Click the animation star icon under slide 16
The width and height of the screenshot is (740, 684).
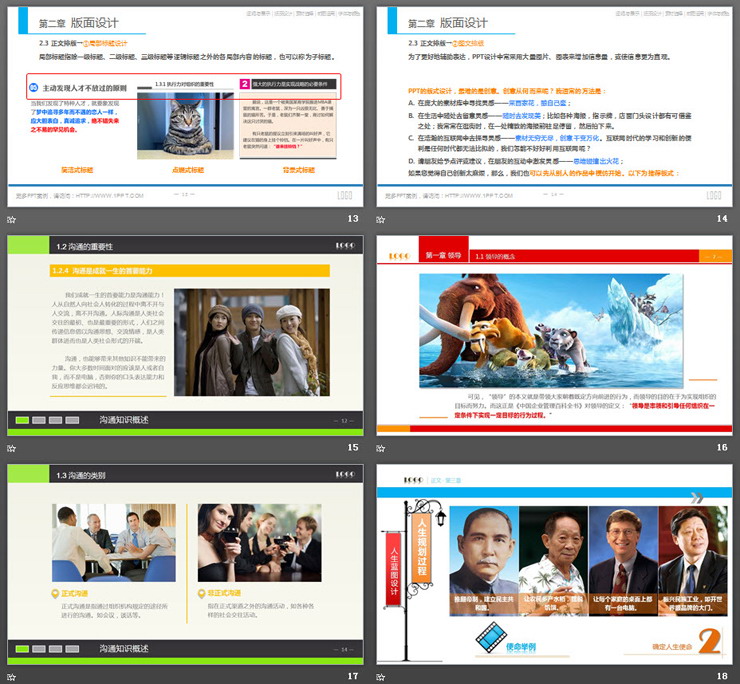point(380,448)
